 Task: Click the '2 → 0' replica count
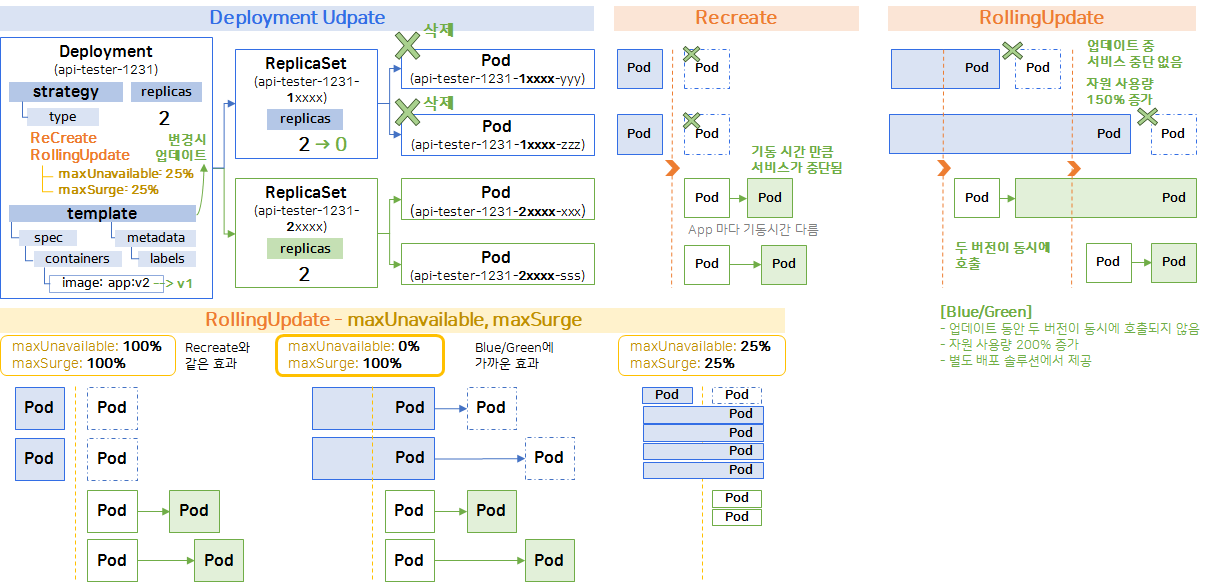[322, 145]
